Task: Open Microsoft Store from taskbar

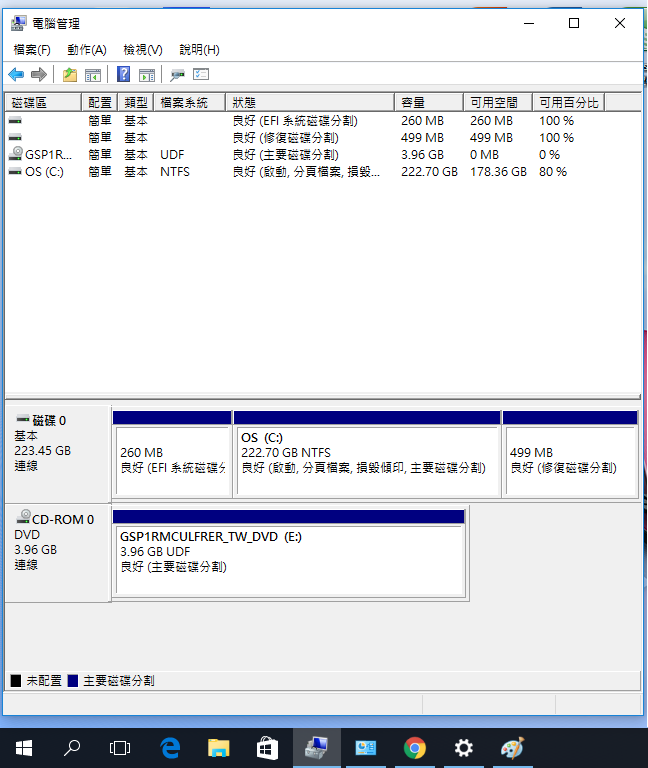Action: (x=267, y=748)
